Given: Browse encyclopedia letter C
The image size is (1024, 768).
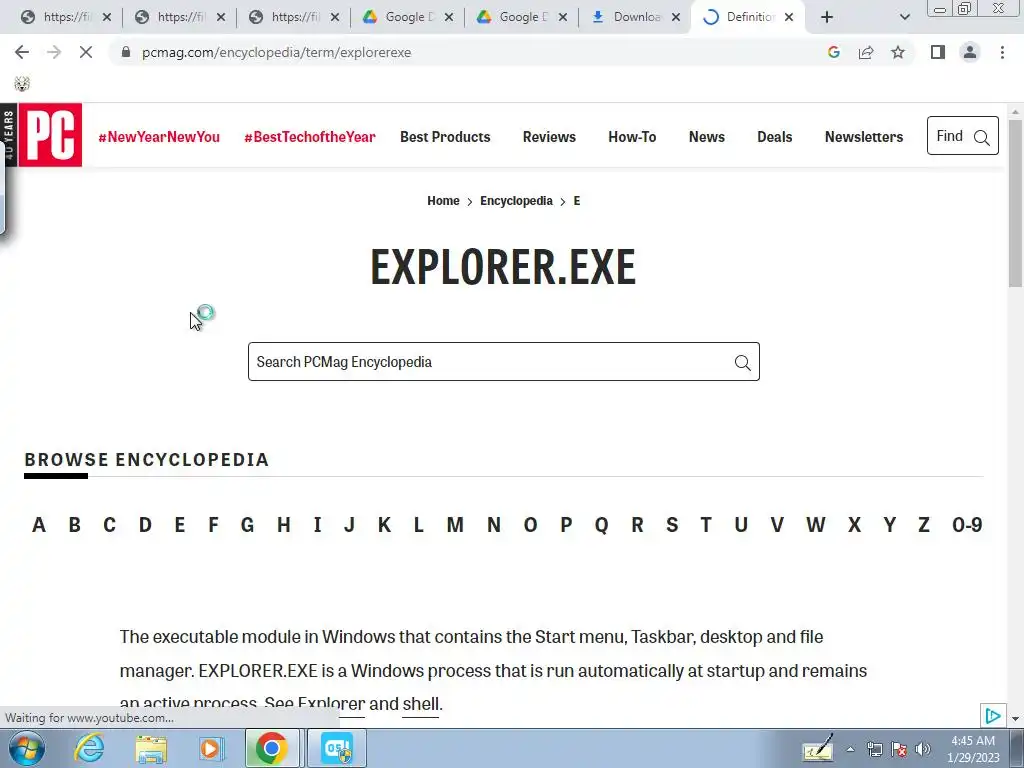Looking at the screenshot, I should click(109, 524).
